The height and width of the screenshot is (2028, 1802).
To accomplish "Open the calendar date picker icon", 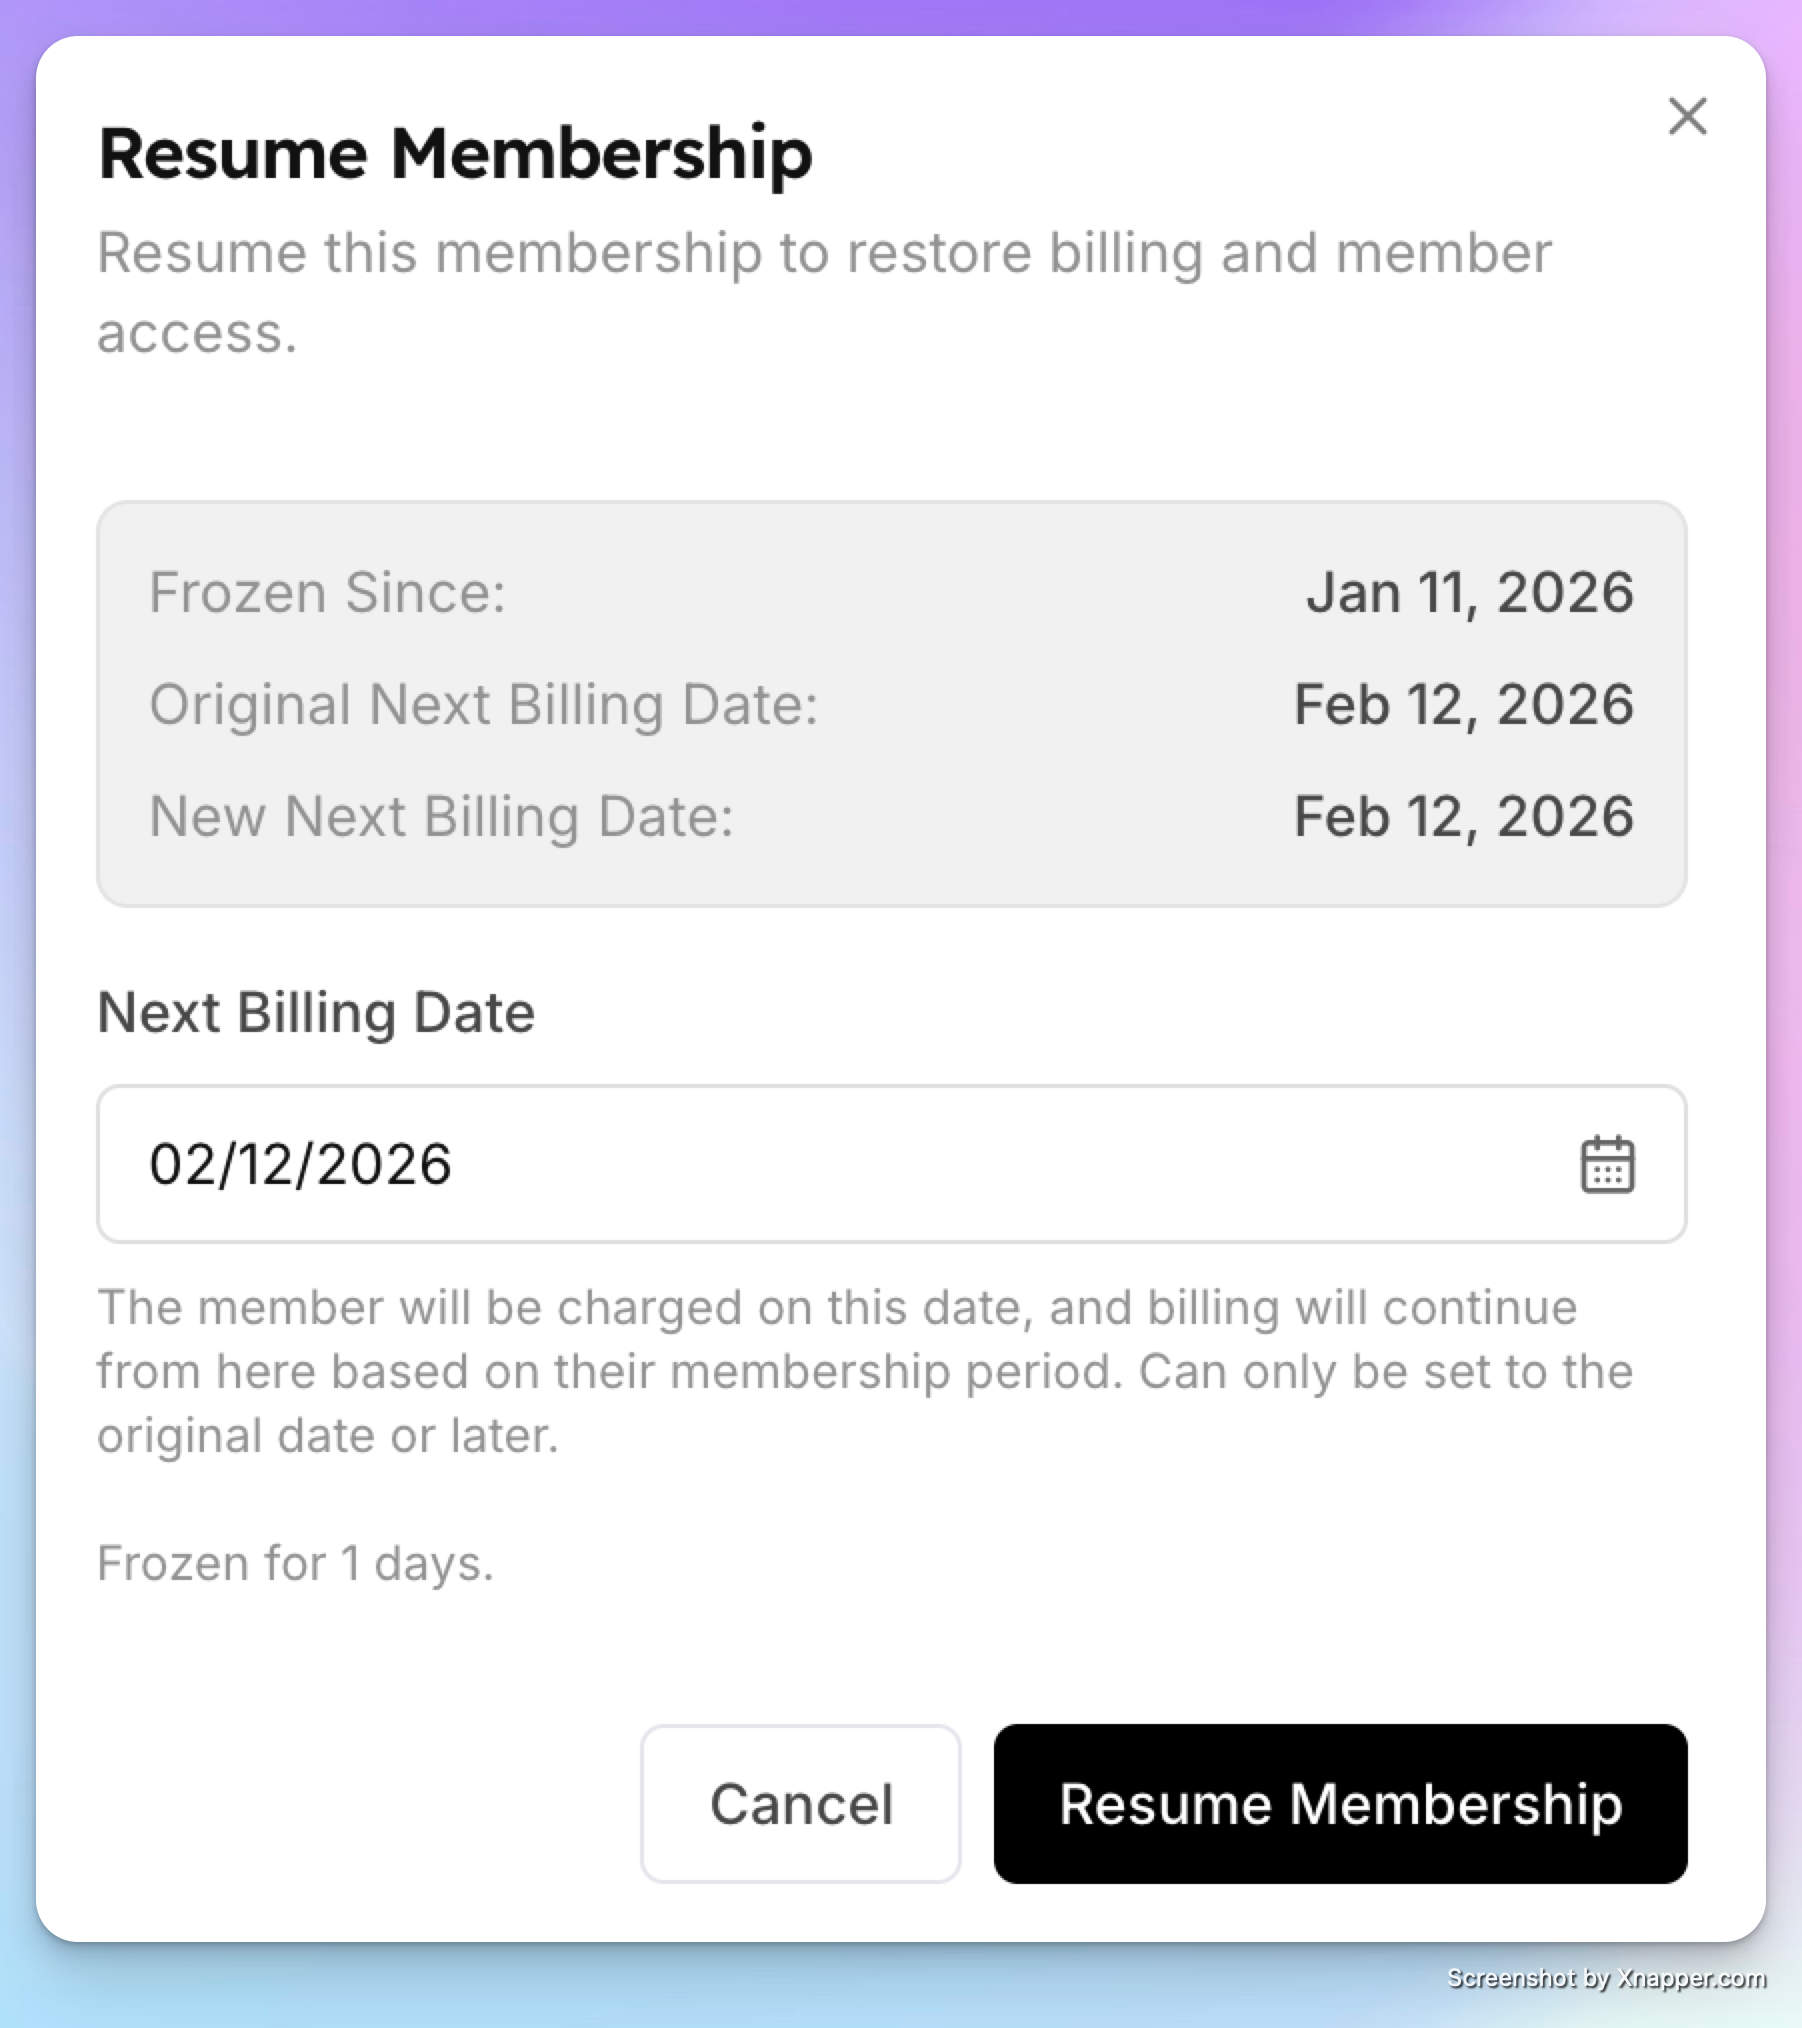I will coord(1607,1164).
